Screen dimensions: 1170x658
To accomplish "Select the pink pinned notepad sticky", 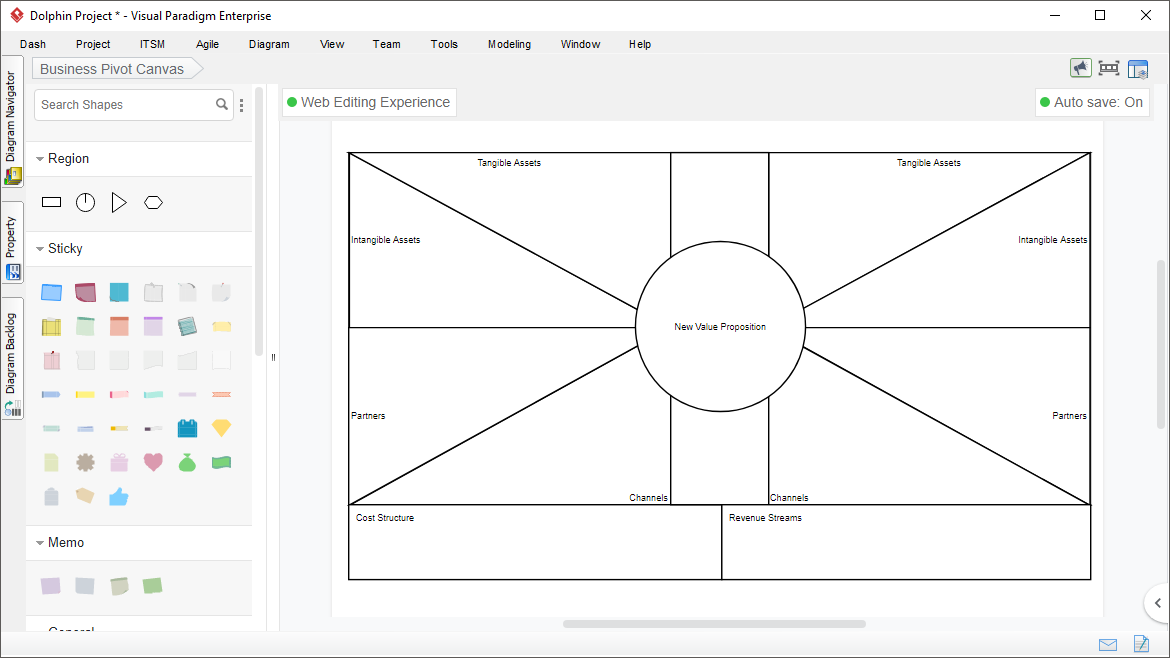I will pyautogui.click(x=51, y=360).
